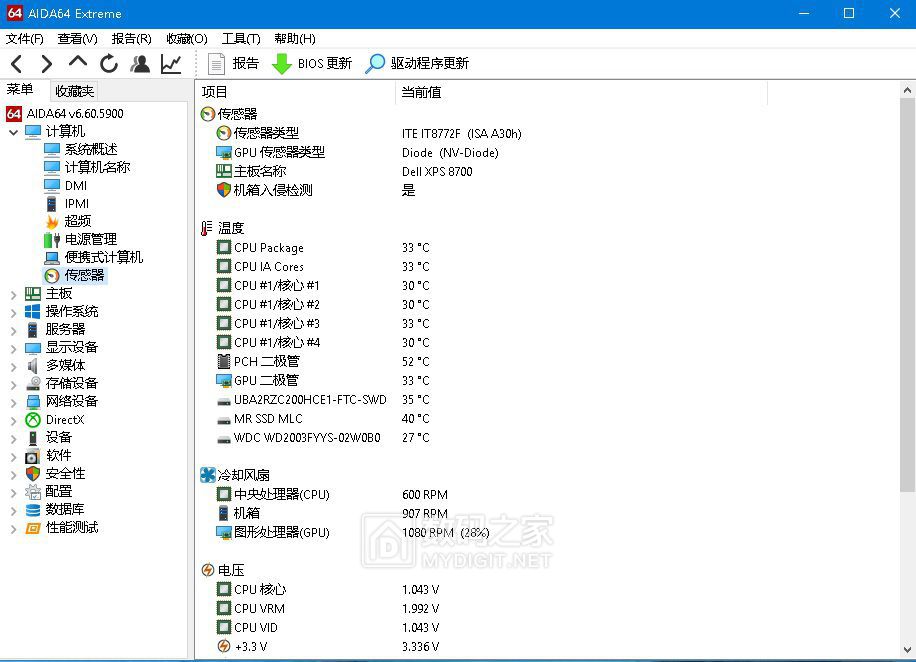
Task: Open the 报告(R) menu
Action: tap(131, 39)
